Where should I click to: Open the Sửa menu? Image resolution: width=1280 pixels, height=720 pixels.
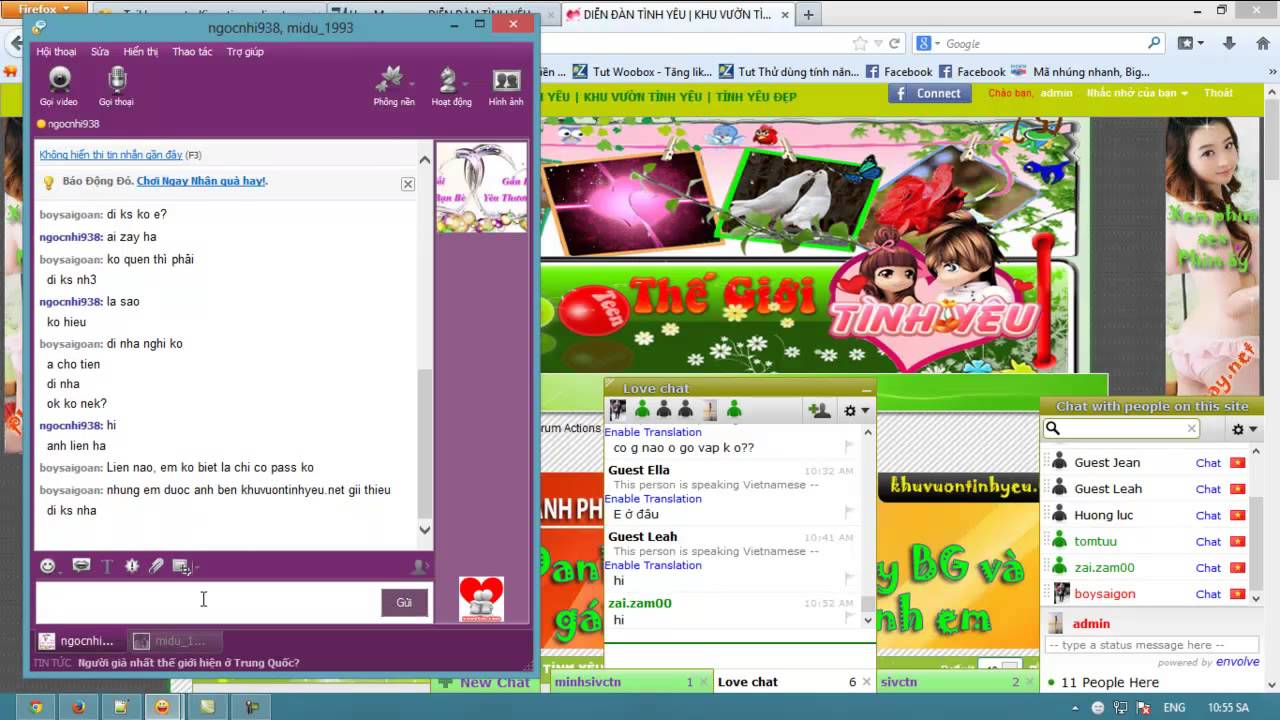pos(100,51)
